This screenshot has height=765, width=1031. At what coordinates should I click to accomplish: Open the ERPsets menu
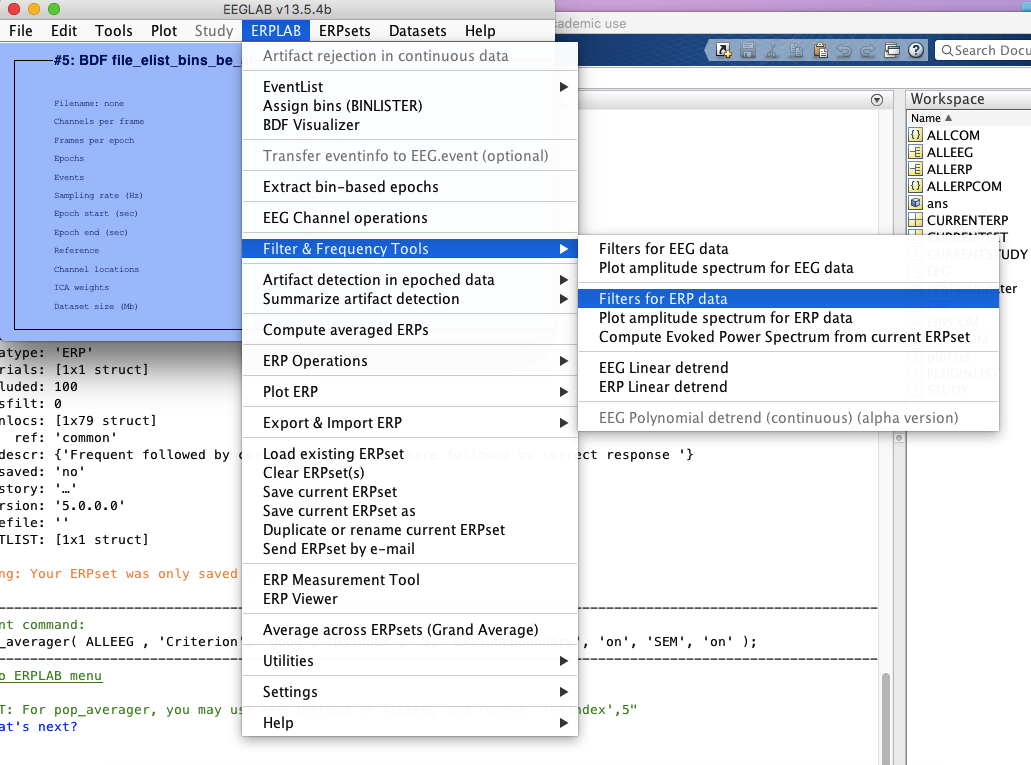pyautogui.click(x=345, y=31)
